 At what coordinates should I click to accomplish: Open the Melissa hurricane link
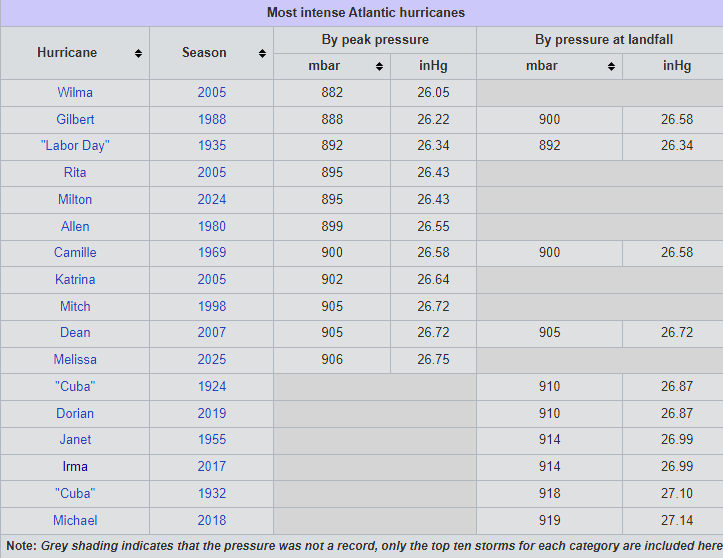tap(75, 359)
